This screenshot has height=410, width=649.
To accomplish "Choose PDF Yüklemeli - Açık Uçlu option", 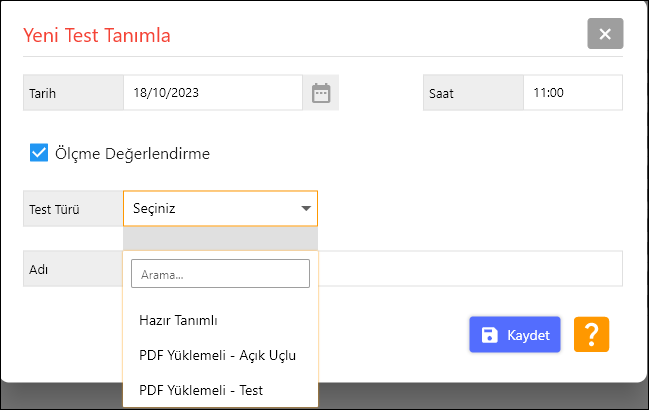I will point(218,355).
